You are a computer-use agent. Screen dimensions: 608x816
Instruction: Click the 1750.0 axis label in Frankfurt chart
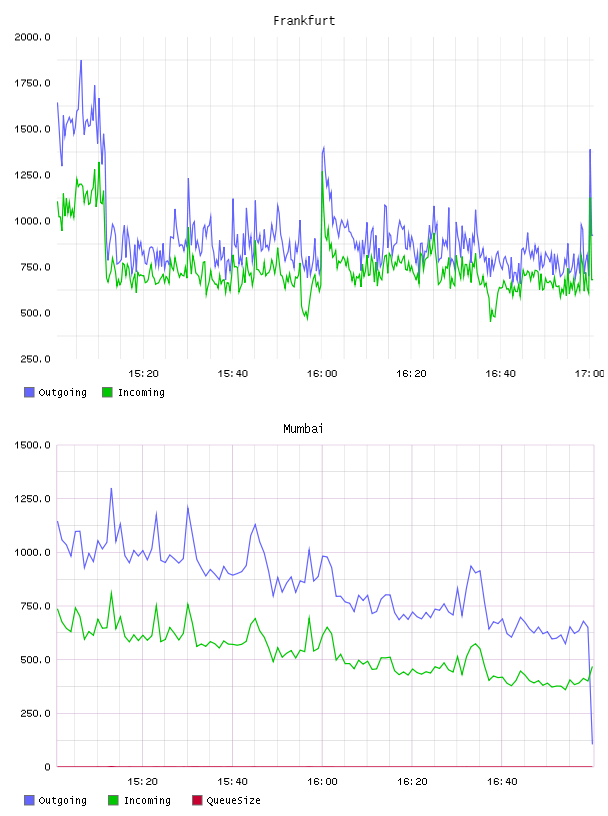32,83
